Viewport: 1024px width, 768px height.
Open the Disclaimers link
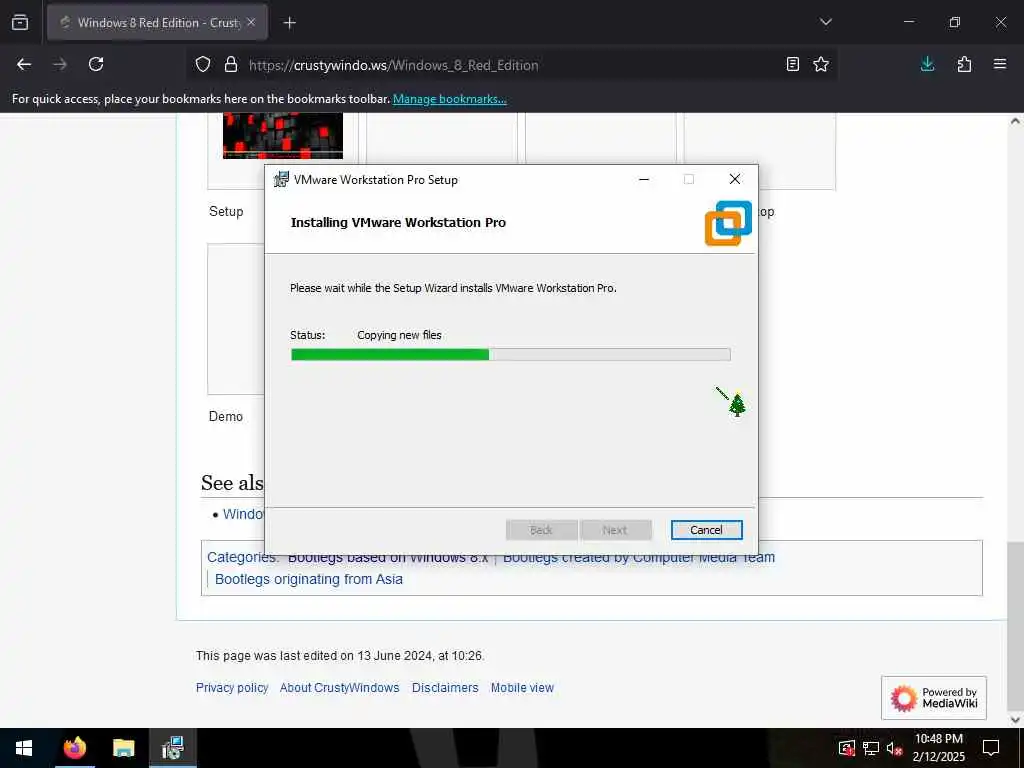coord(445,688)
